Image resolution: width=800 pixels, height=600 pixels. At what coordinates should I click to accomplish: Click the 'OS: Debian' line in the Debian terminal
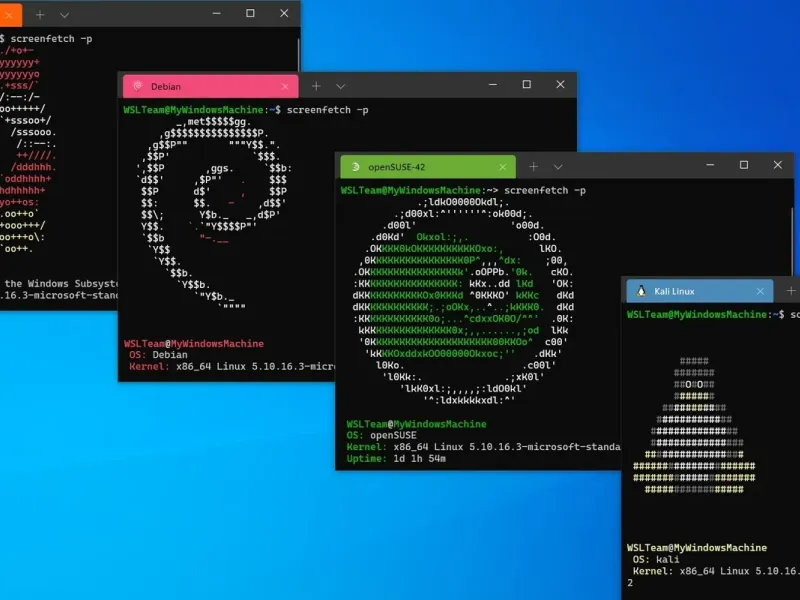point(158,355)
